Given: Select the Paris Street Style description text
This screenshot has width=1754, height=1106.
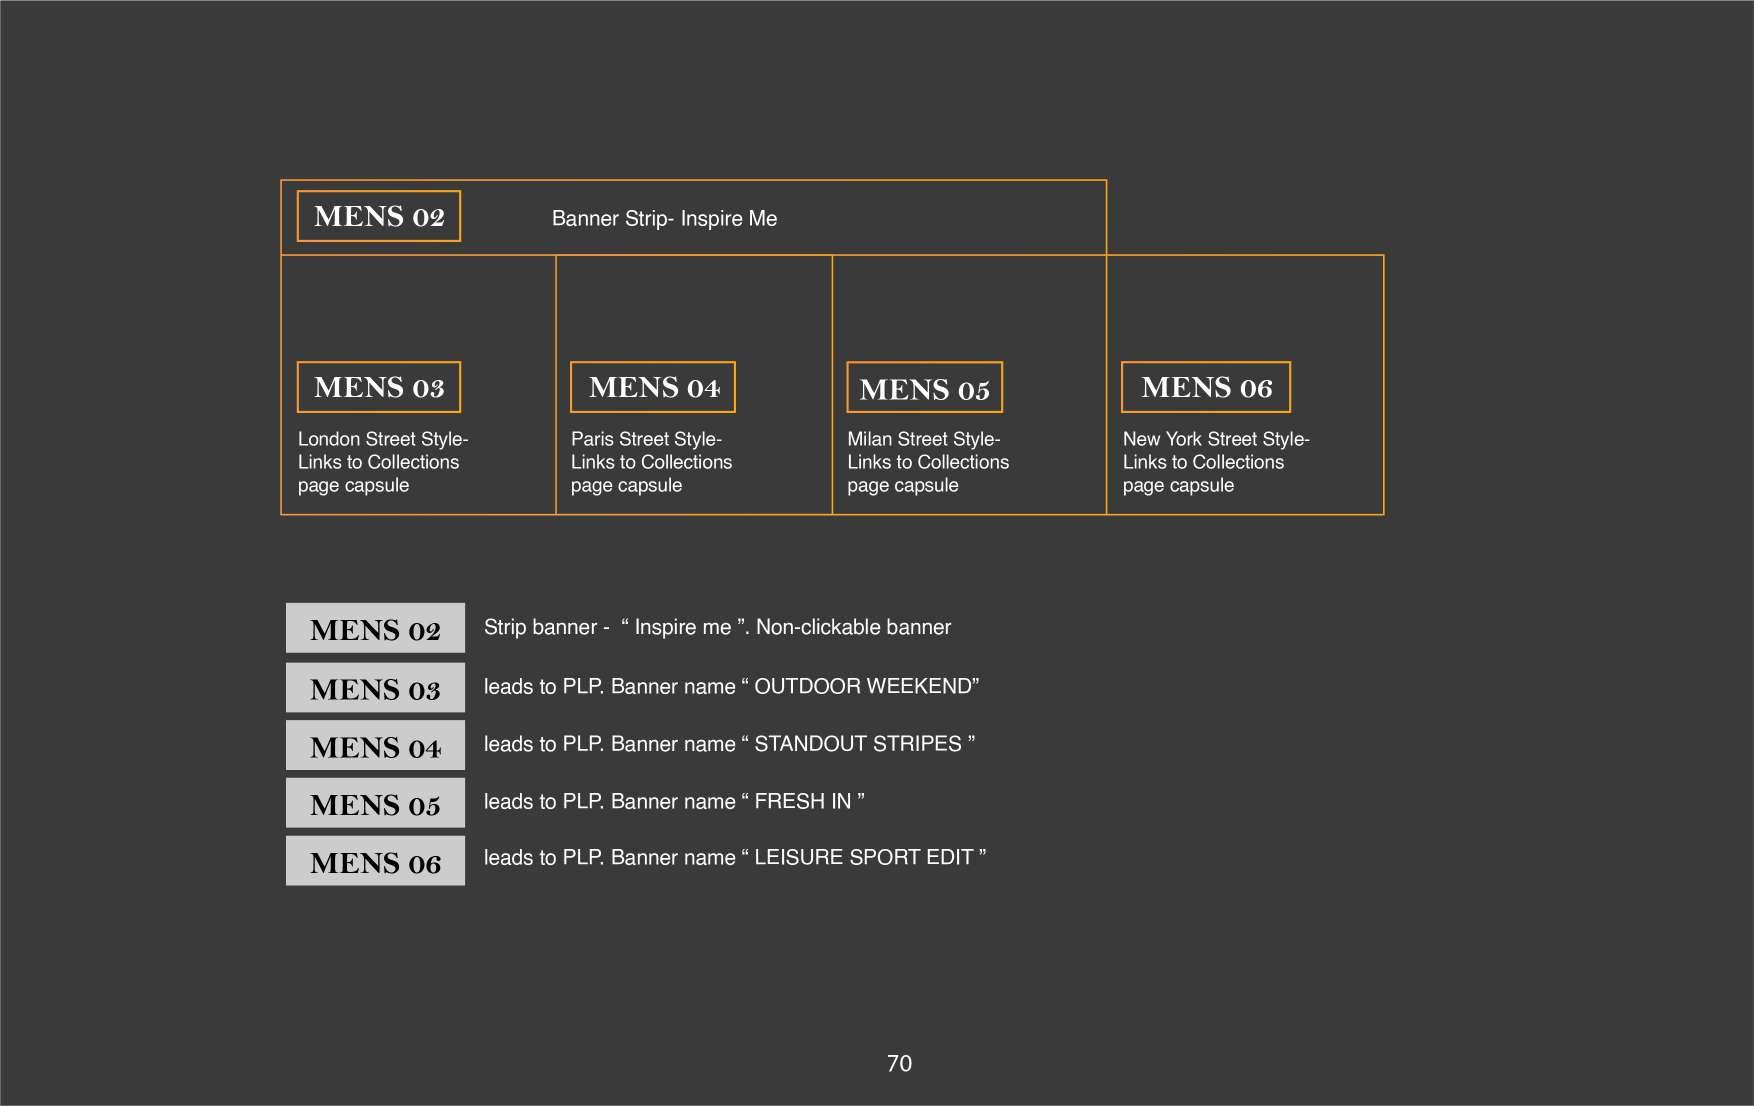Looking at the screenshot, I should tap(652, 462).
